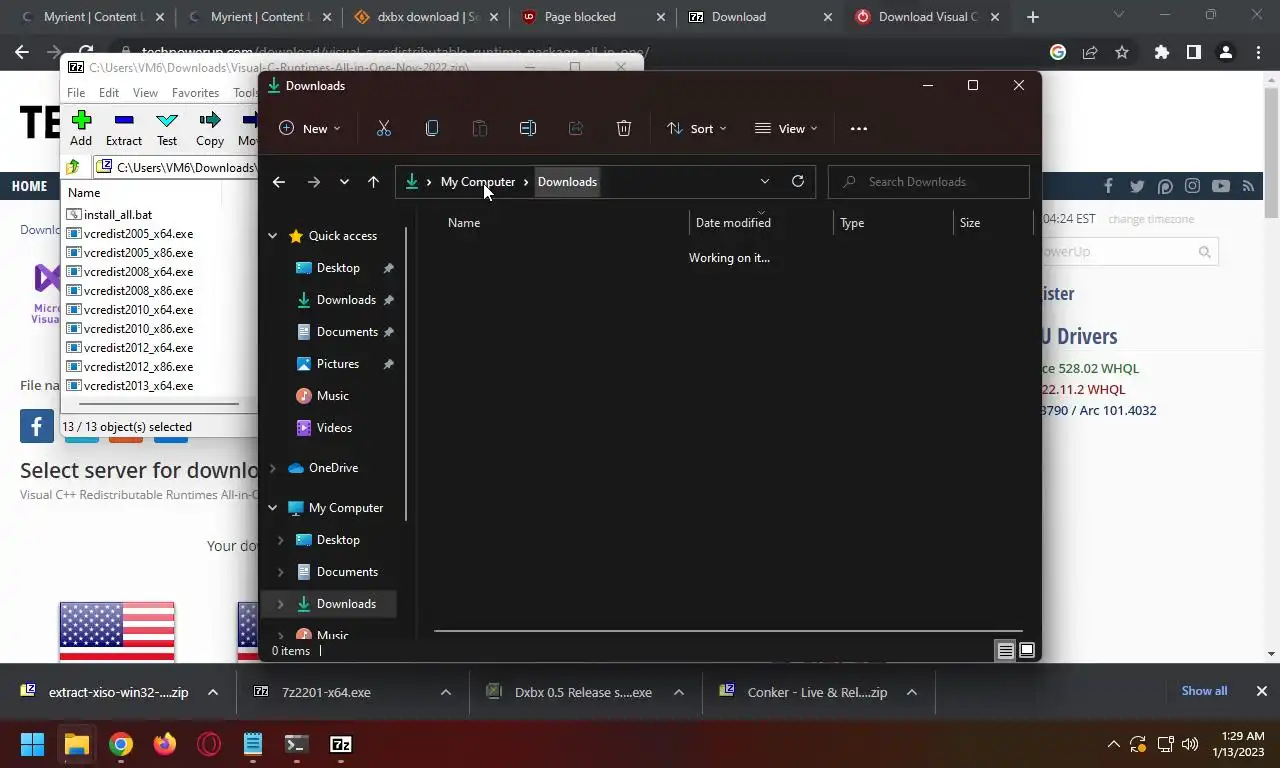
Task: Click the Test button in 7-Zip
Action: [x=167, y=128]
